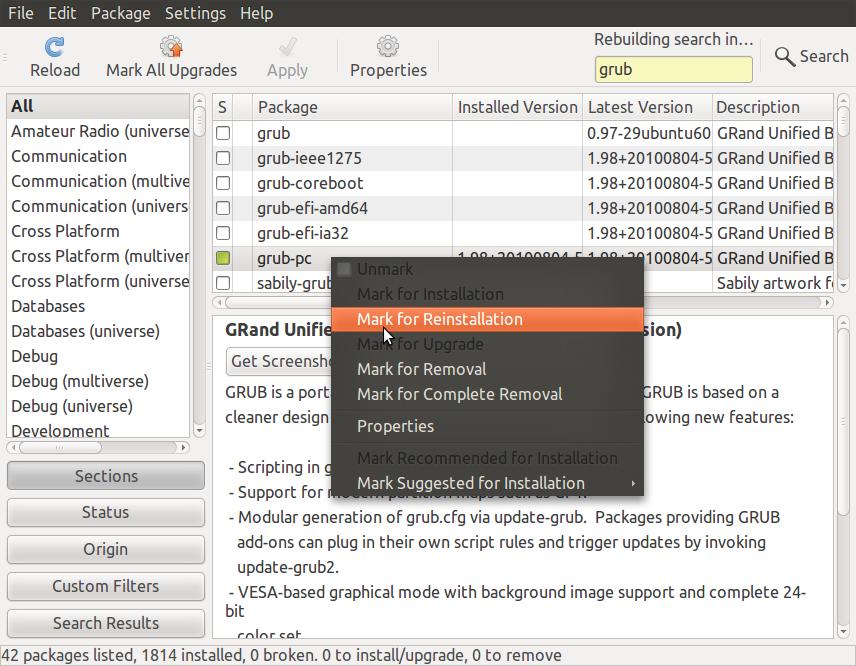Toggle the grub package status checkbox

coord(223,133)
